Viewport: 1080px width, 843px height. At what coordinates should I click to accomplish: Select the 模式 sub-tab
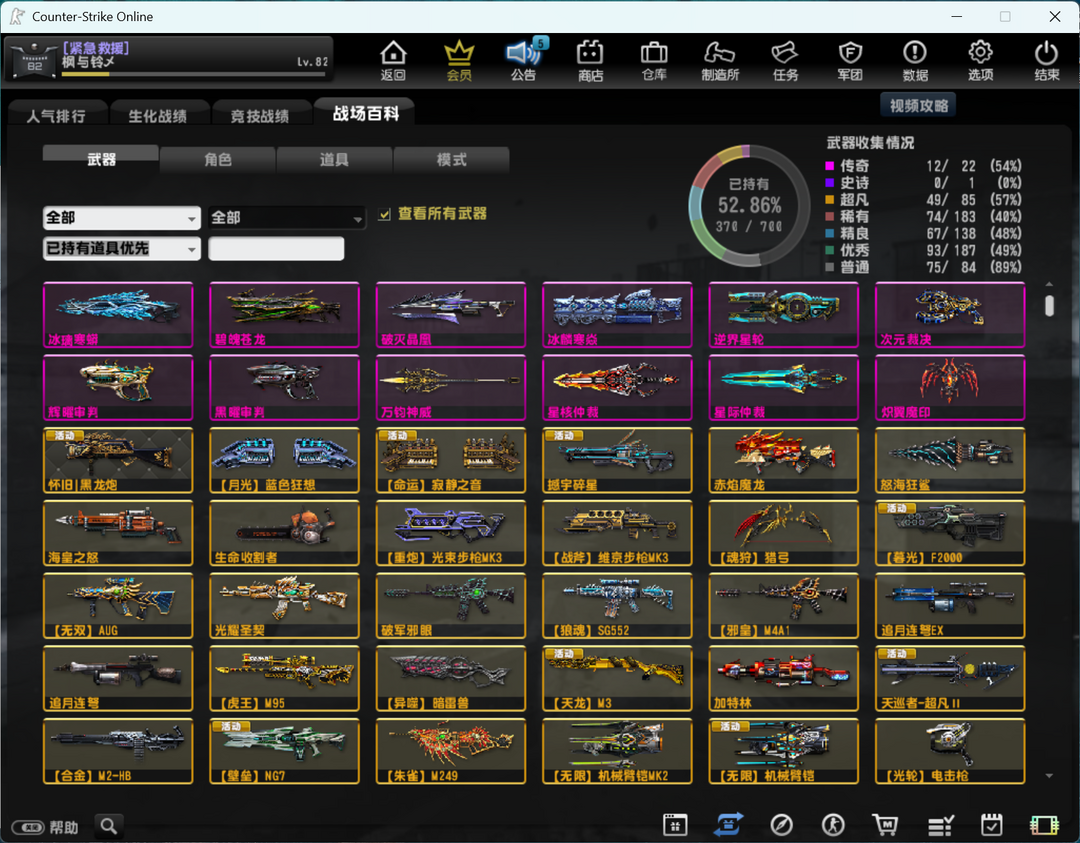click(x=451, y=159)
